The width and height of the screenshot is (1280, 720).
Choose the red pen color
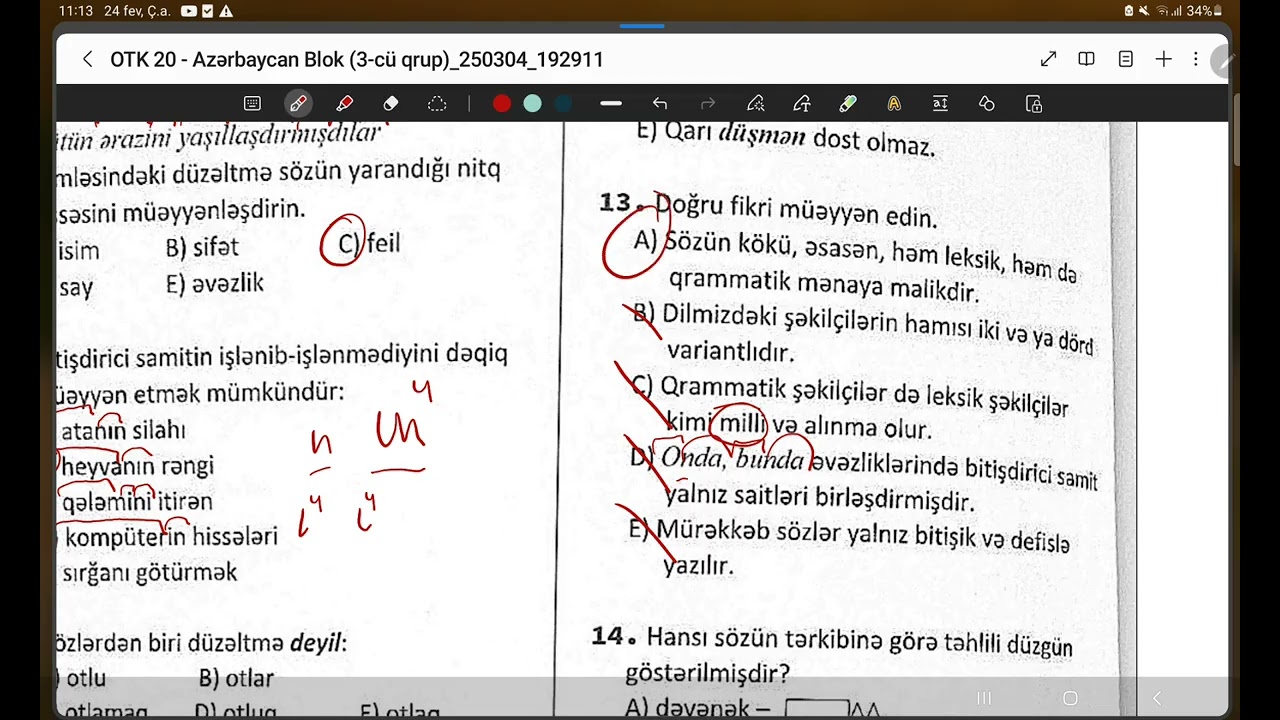pos(502,103)
